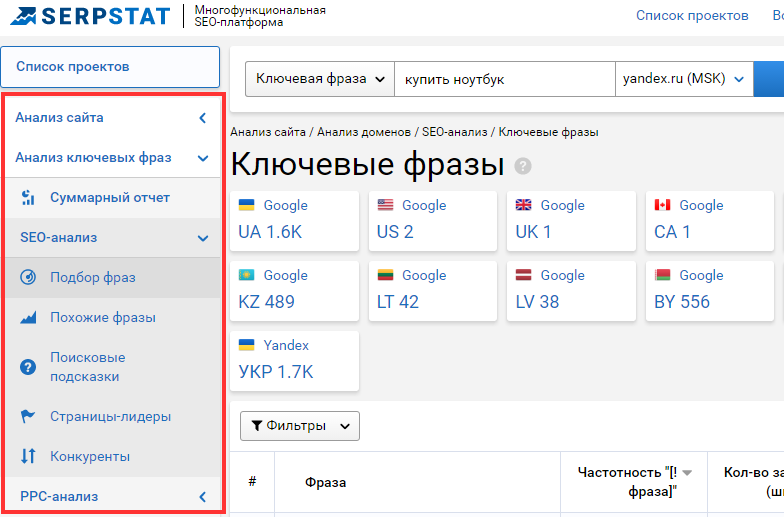784x517 pixels.
Task: Click Ключевые фразы breadcrumb item
Action: 548,132
